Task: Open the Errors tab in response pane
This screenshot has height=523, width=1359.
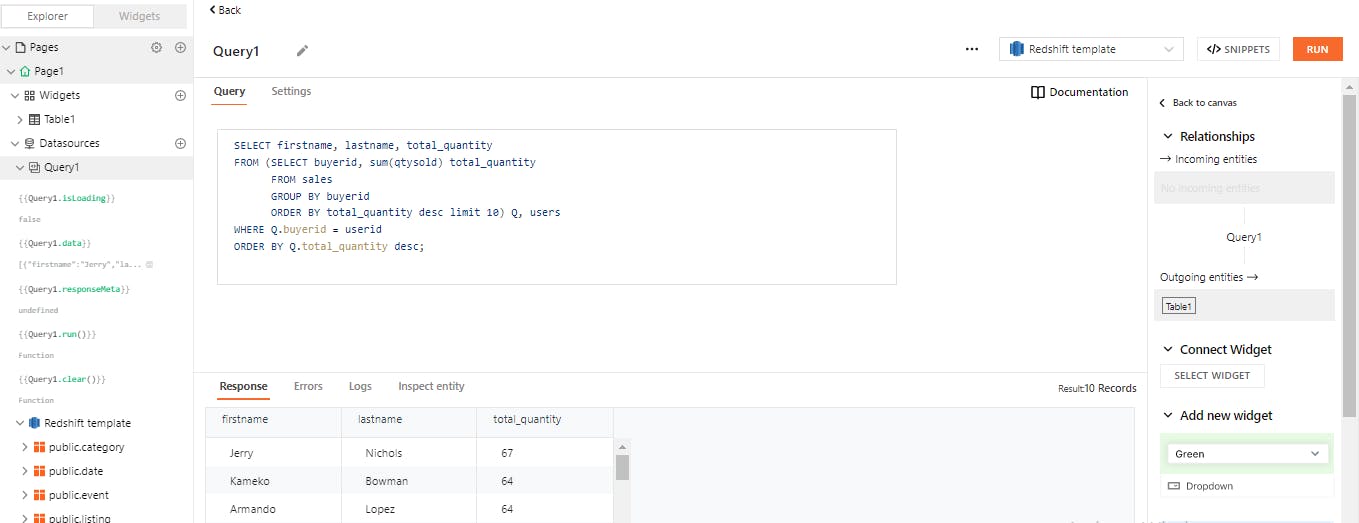Action: (308, 386)
